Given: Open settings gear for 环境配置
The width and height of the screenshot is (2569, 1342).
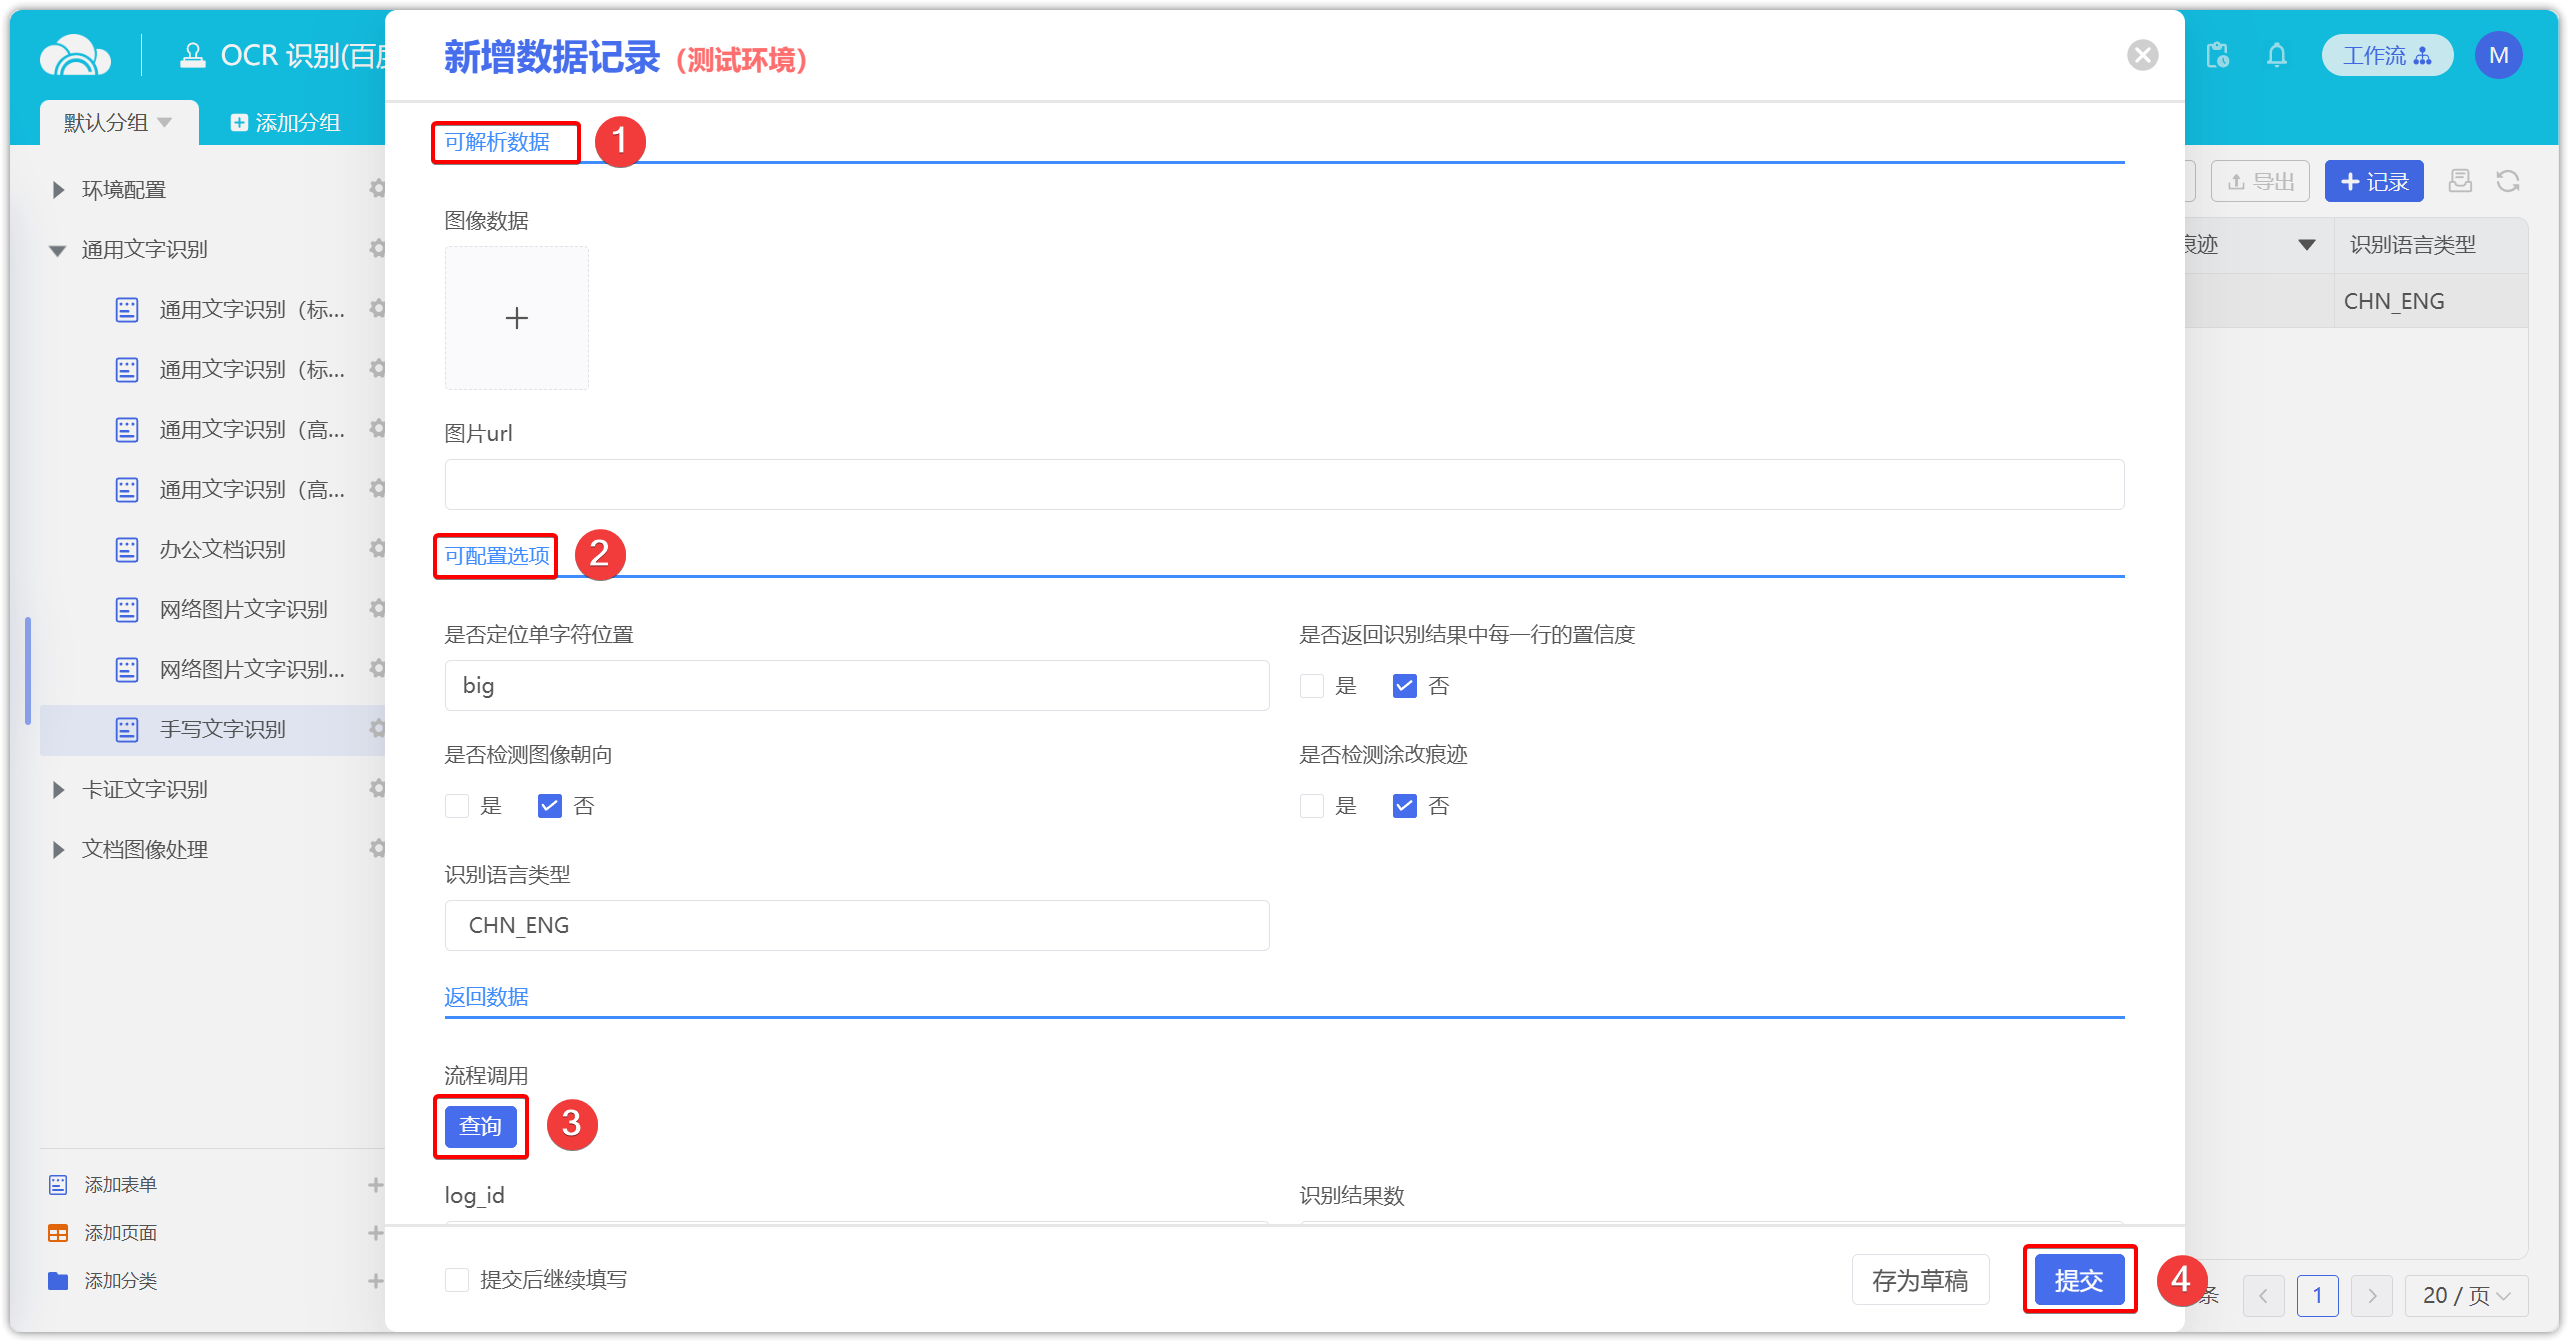Looking at the screenshot, I should (377, 188).
